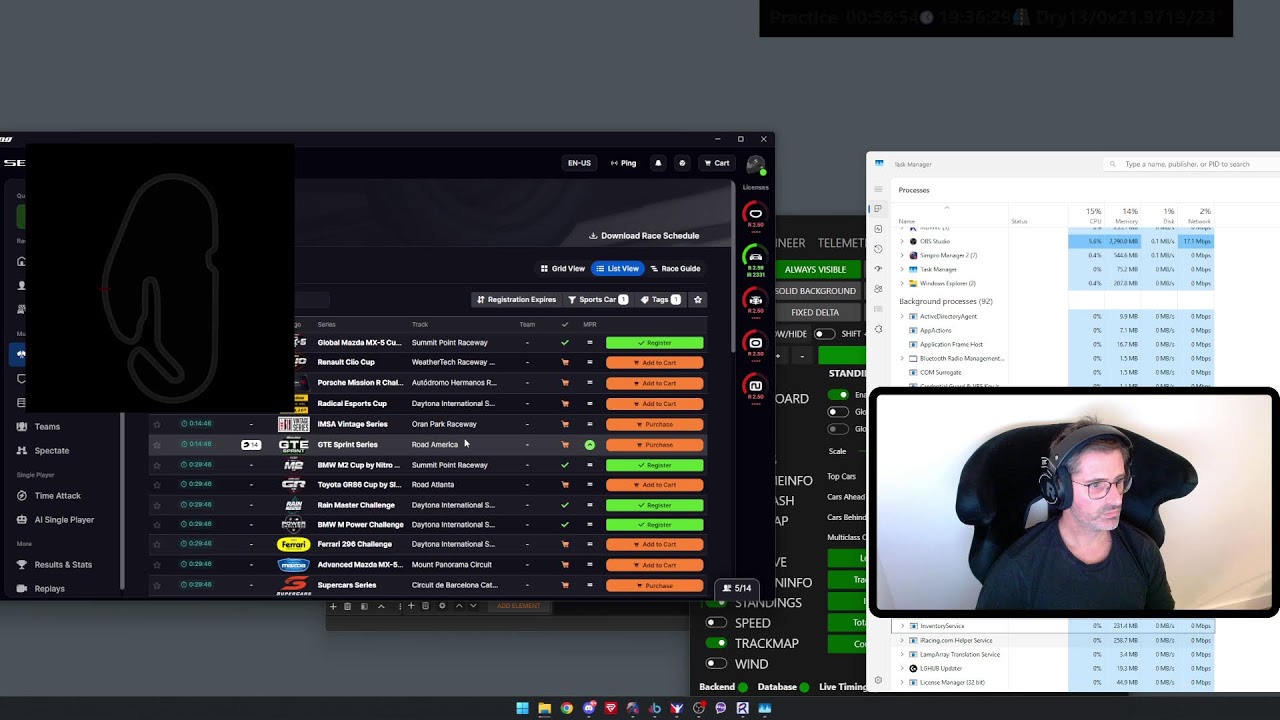Open the Cart in the iRacing header
The height and width of the screenshot is (720, 1280).
[x=717, y=163]
